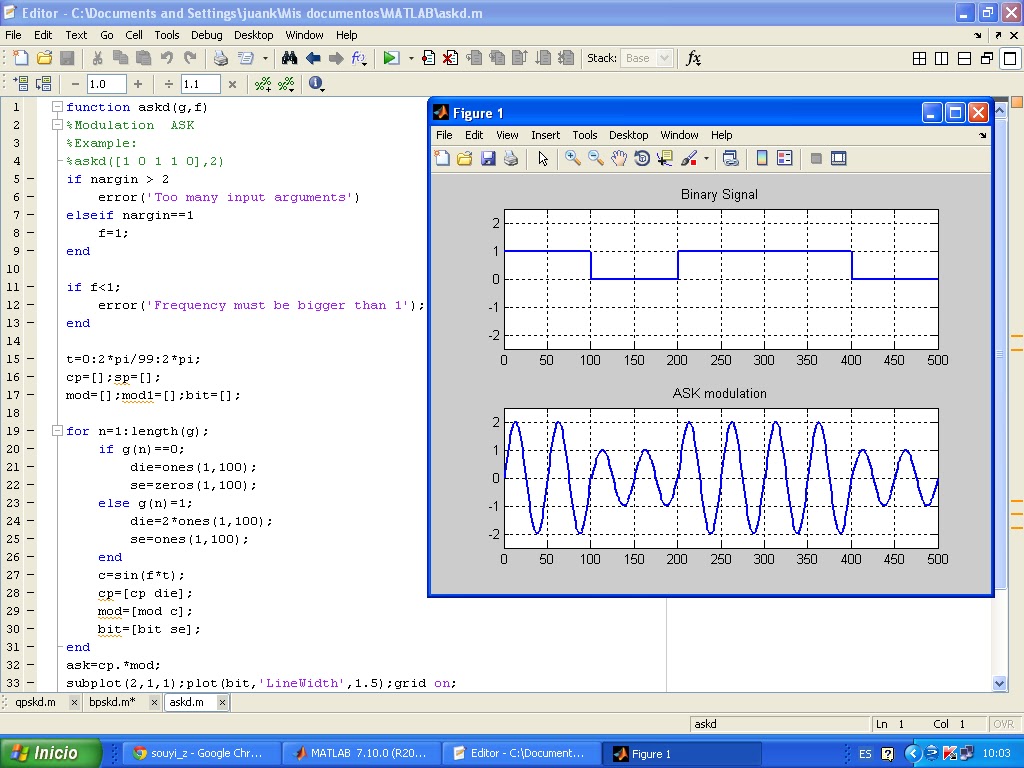Print the file with the Editor printer icon
1024x768 pixels.
221,58
